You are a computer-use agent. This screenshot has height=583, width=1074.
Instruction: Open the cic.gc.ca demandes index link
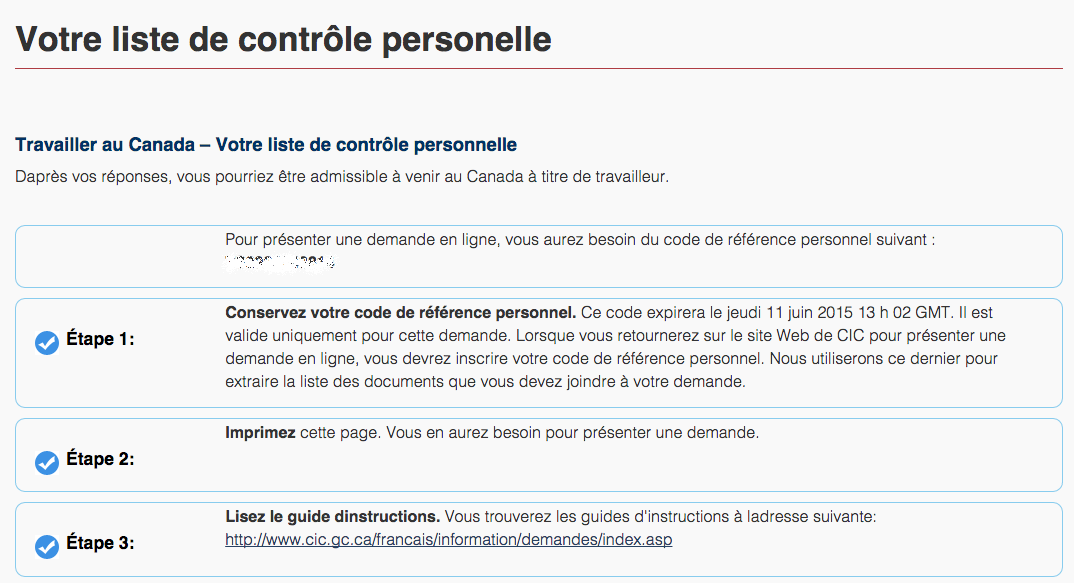tap(449, 540)
